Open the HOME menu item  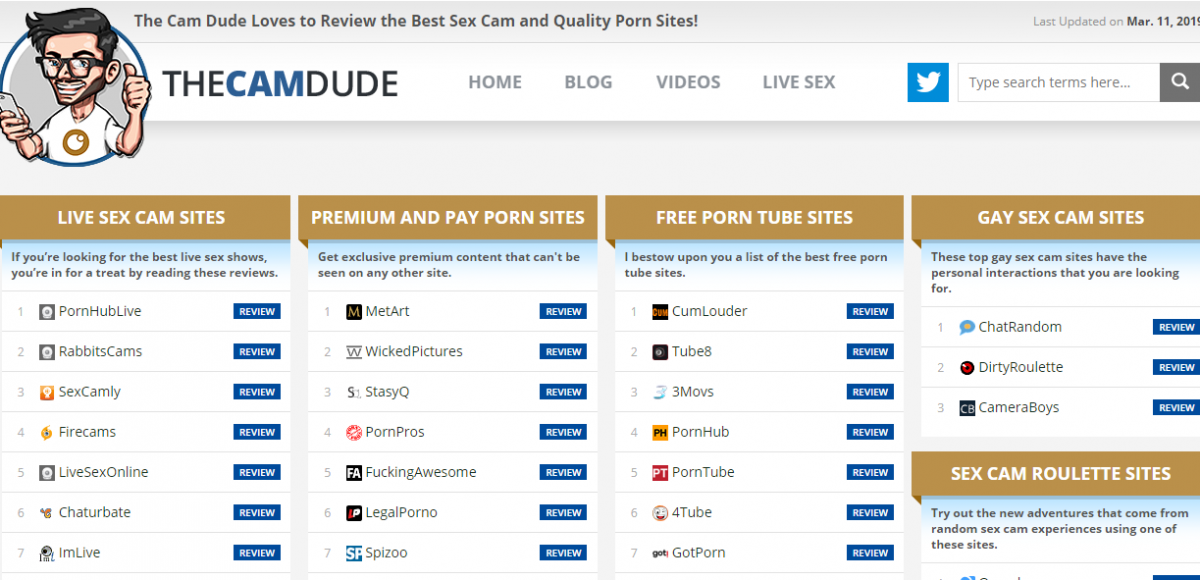(x=495, y=82)
